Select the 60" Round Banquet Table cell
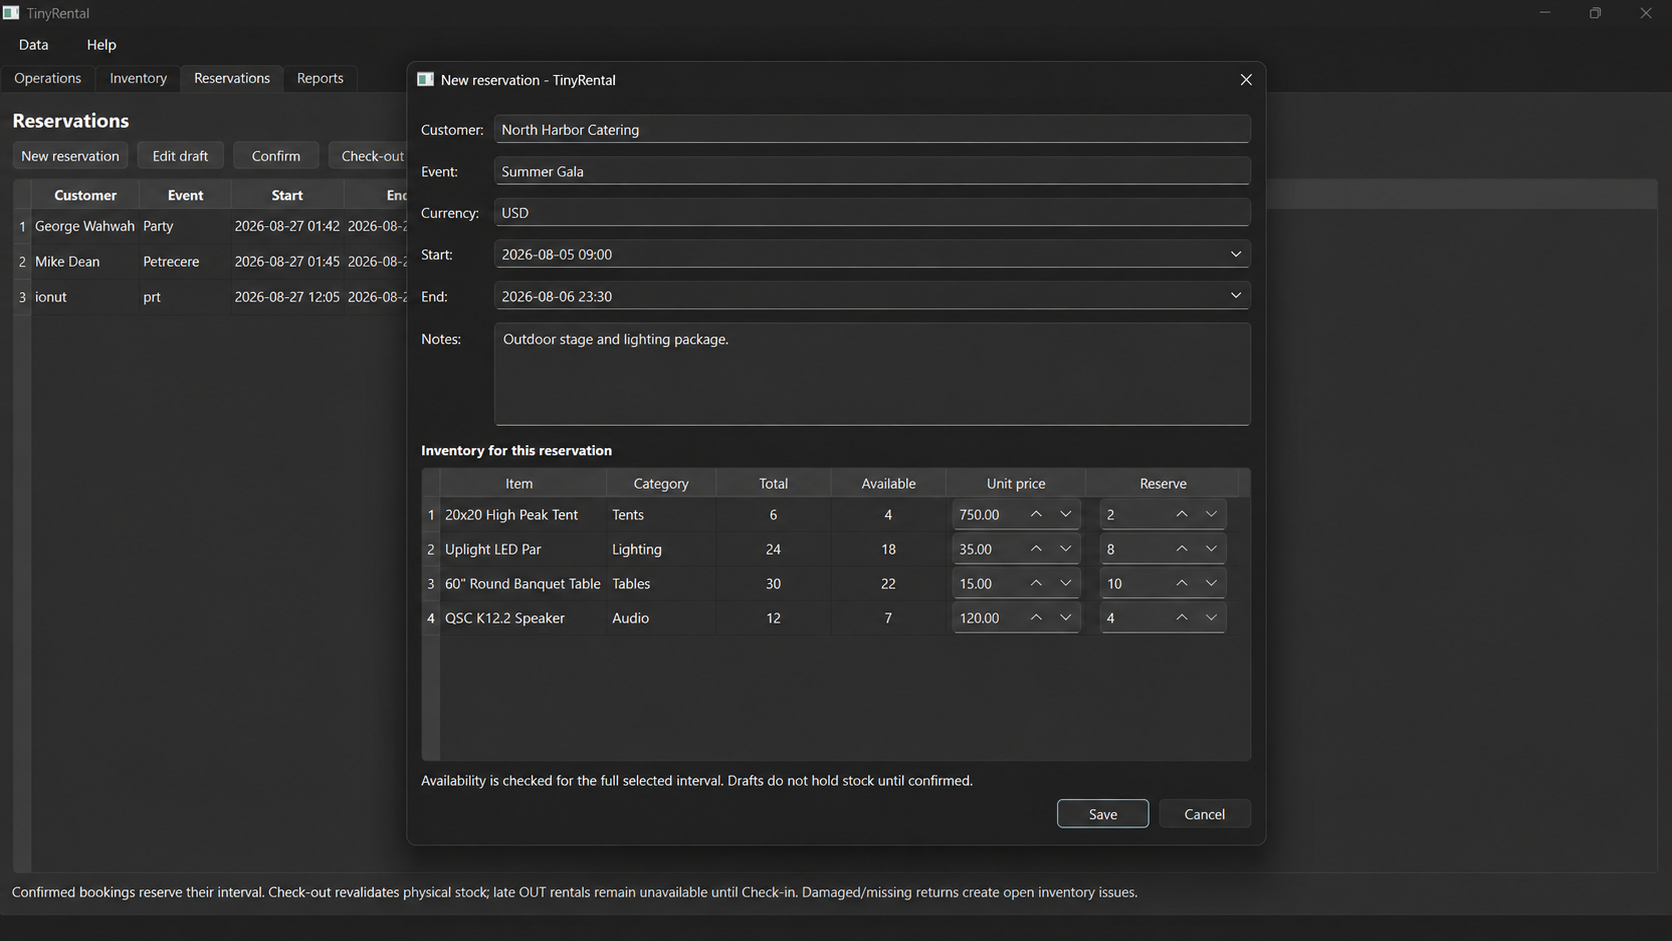 [523, 583]
